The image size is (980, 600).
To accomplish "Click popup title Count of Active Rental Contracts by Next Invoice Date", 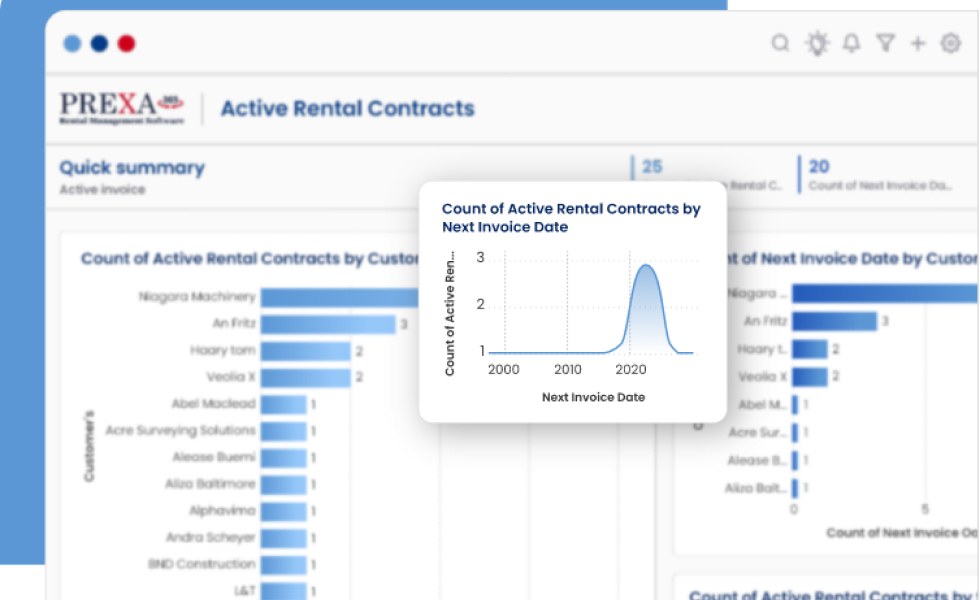I will pos(571,218).
